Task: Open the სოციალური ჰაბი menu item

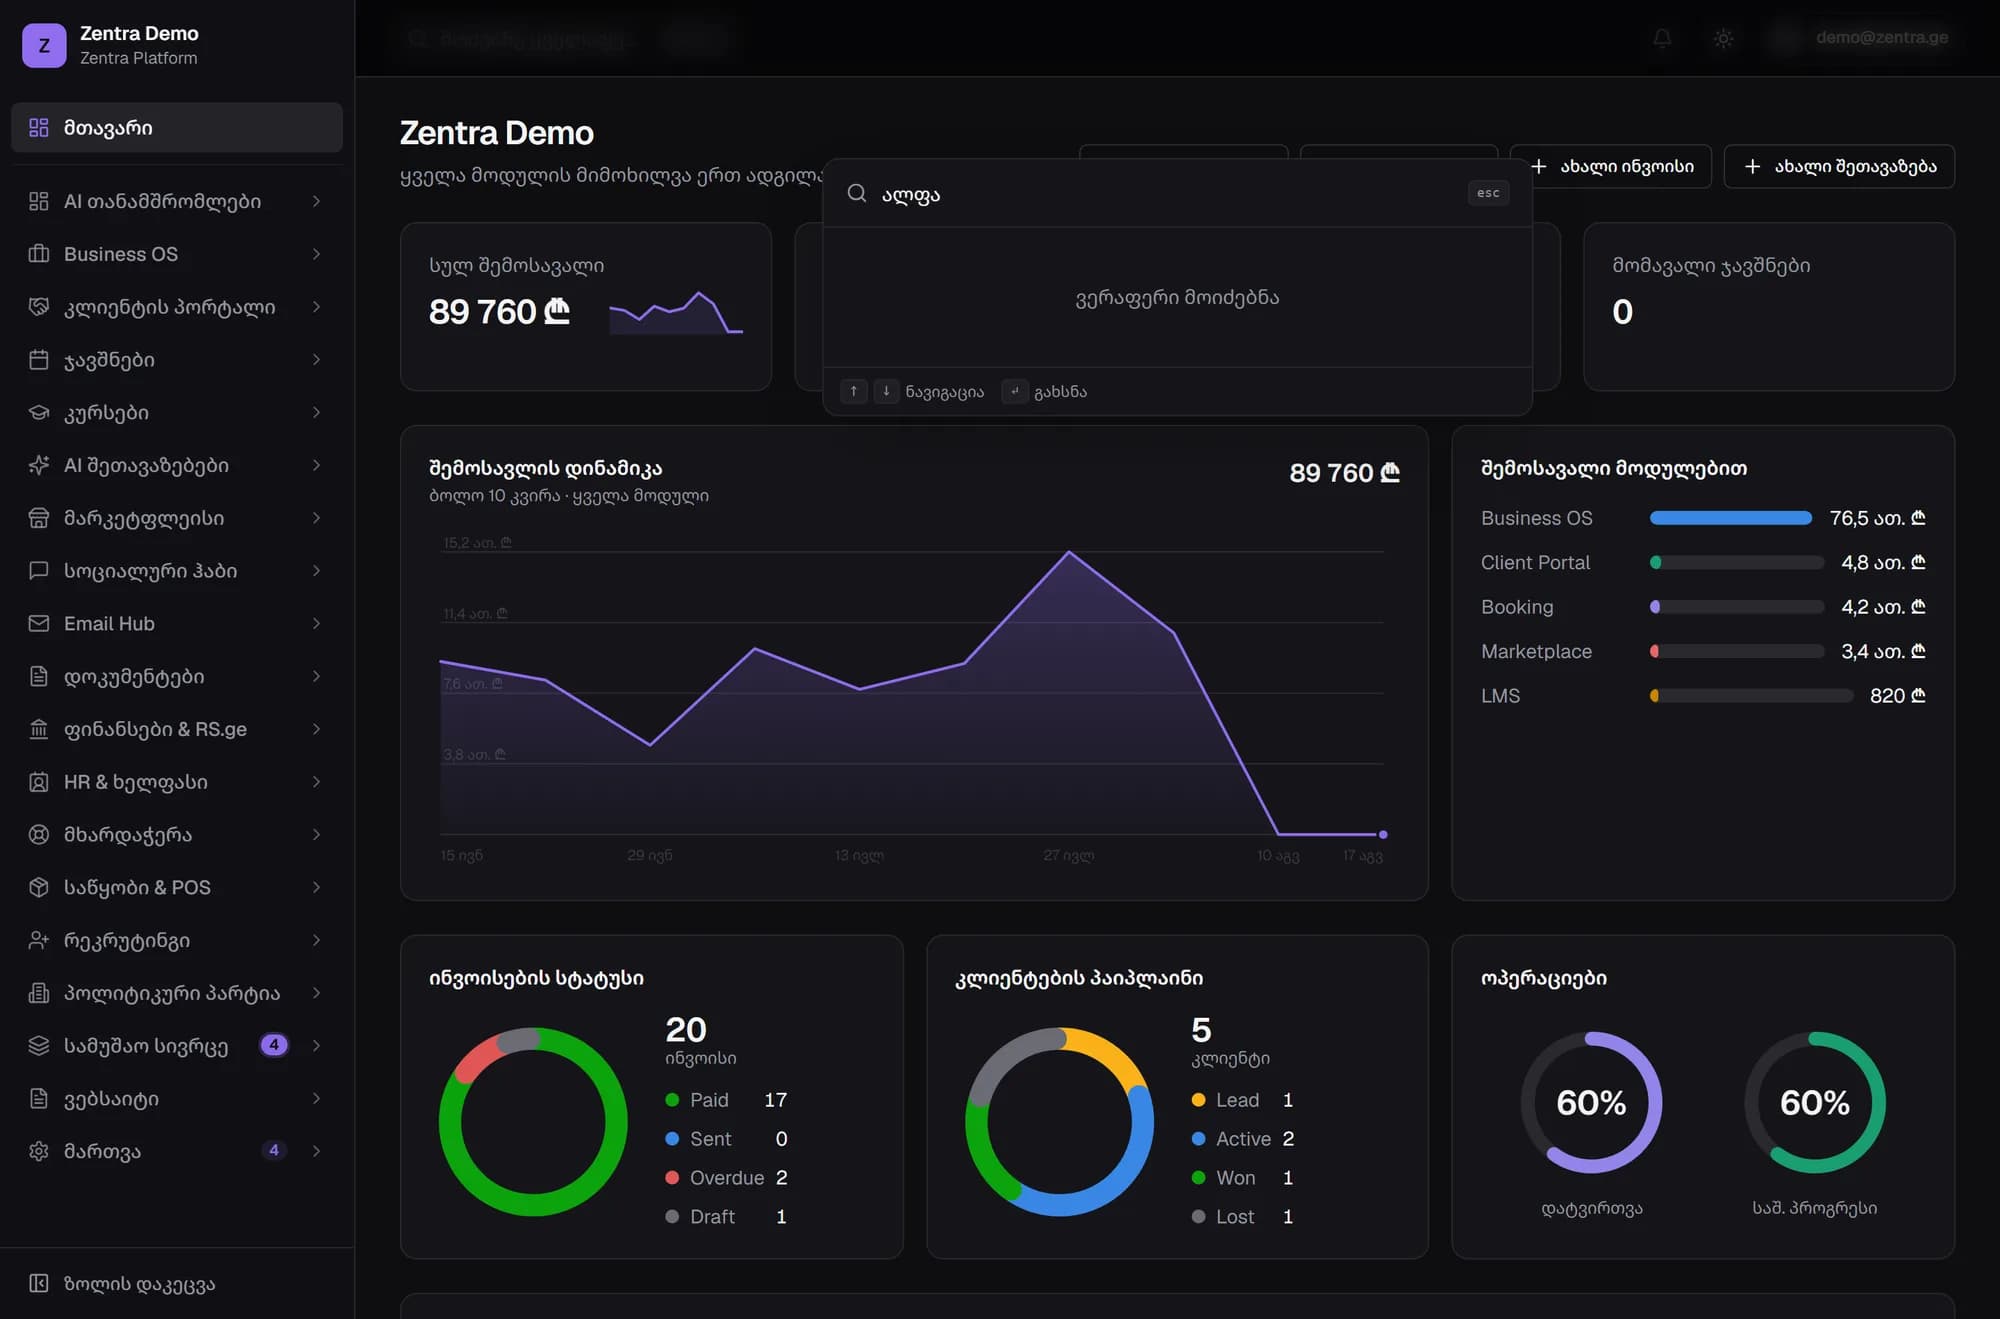Action: (x=177, y=571)
